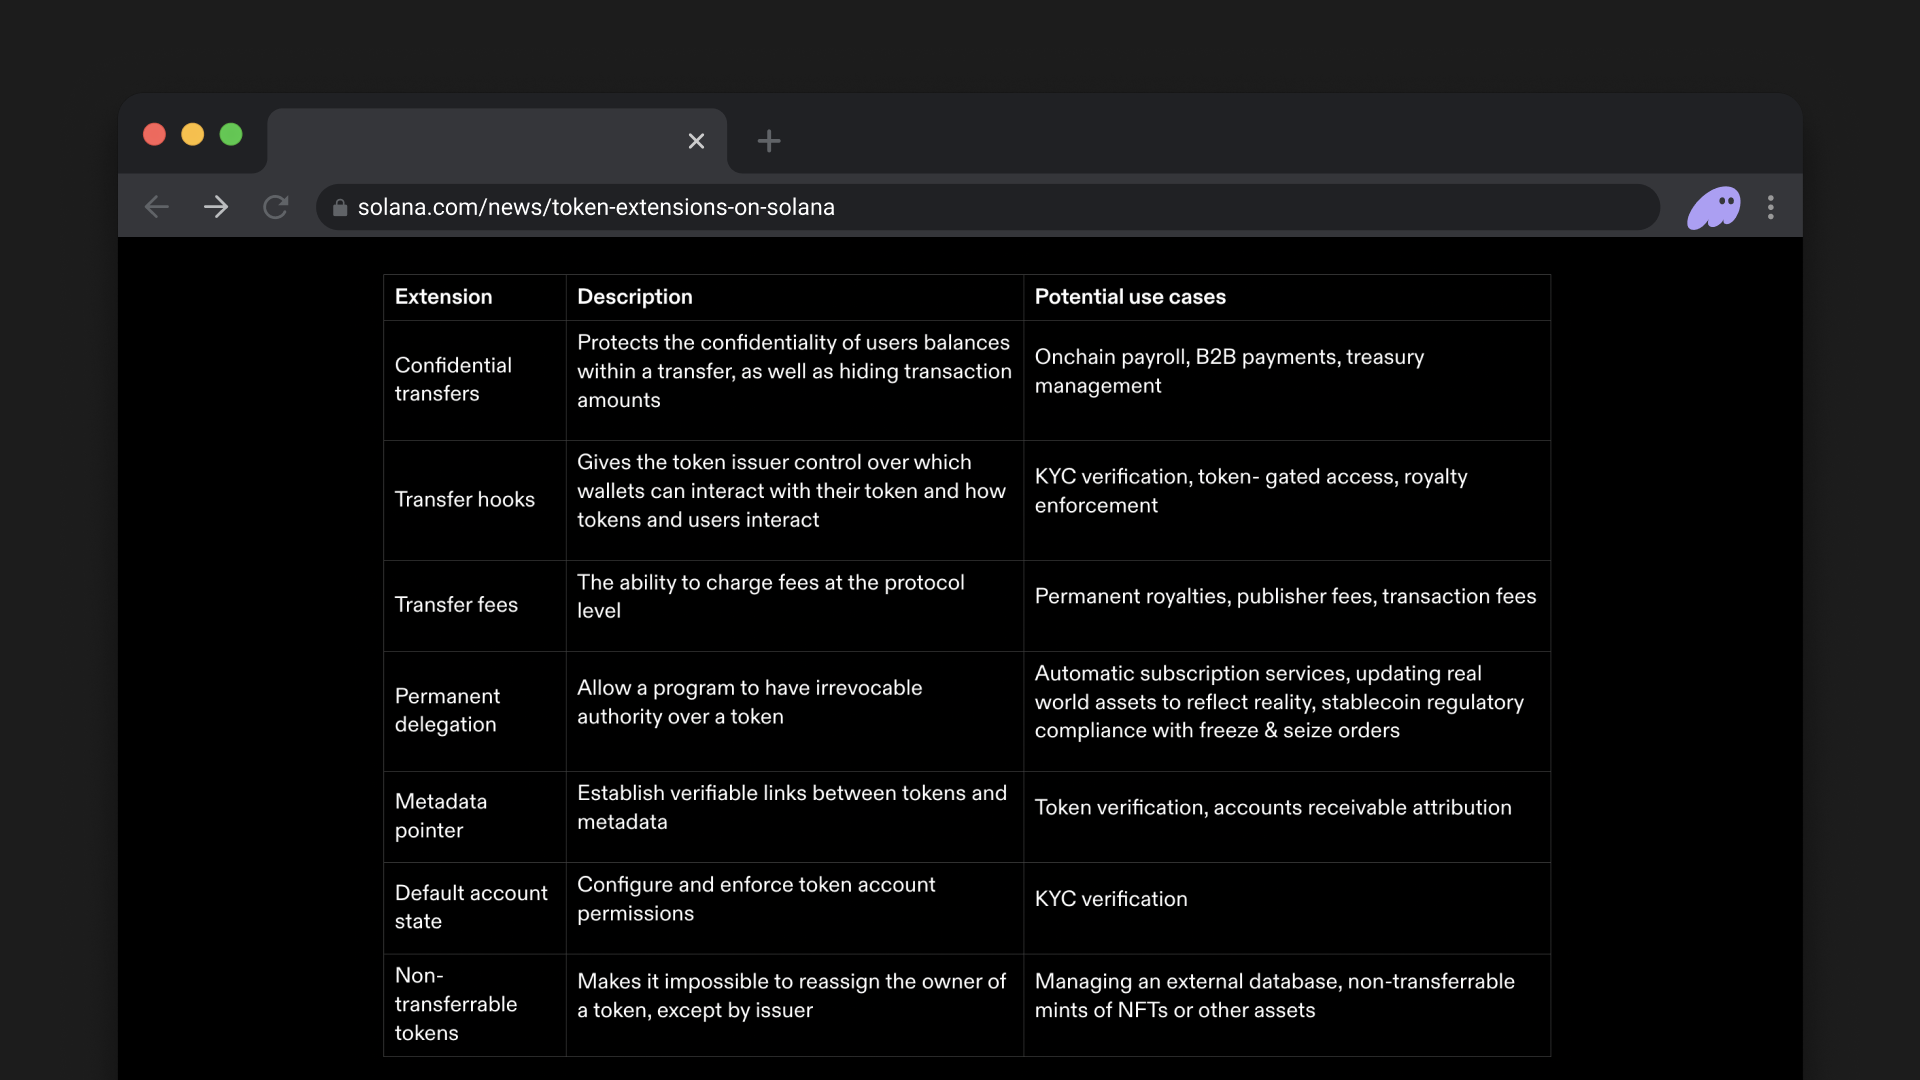Open the three-dot browser menu
Viewport: 1920px width, 1080px height.
tap(1771, 207)
